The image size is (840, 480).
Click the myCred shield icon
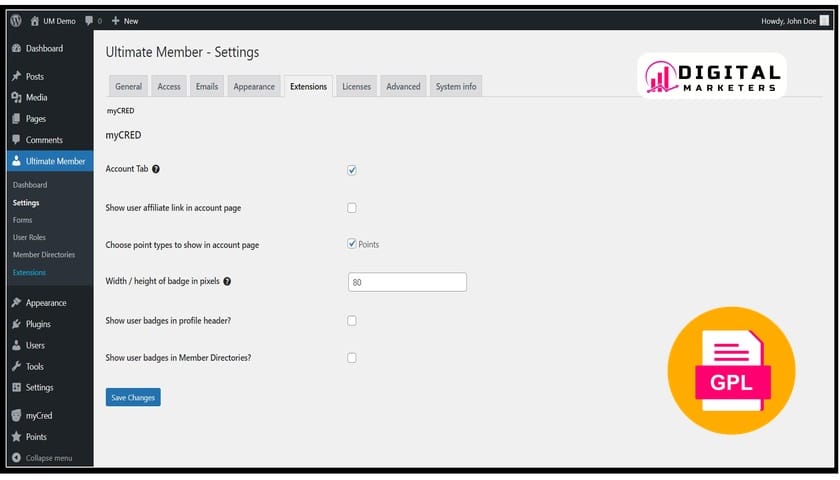tap(17, 415)
